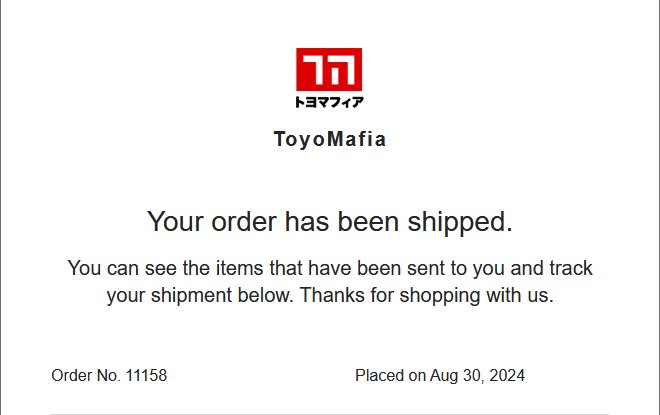The height and width of the screenshot is (415, 660).
Task: Click the word "been" in the heading
Action: (x=368, y=222)
